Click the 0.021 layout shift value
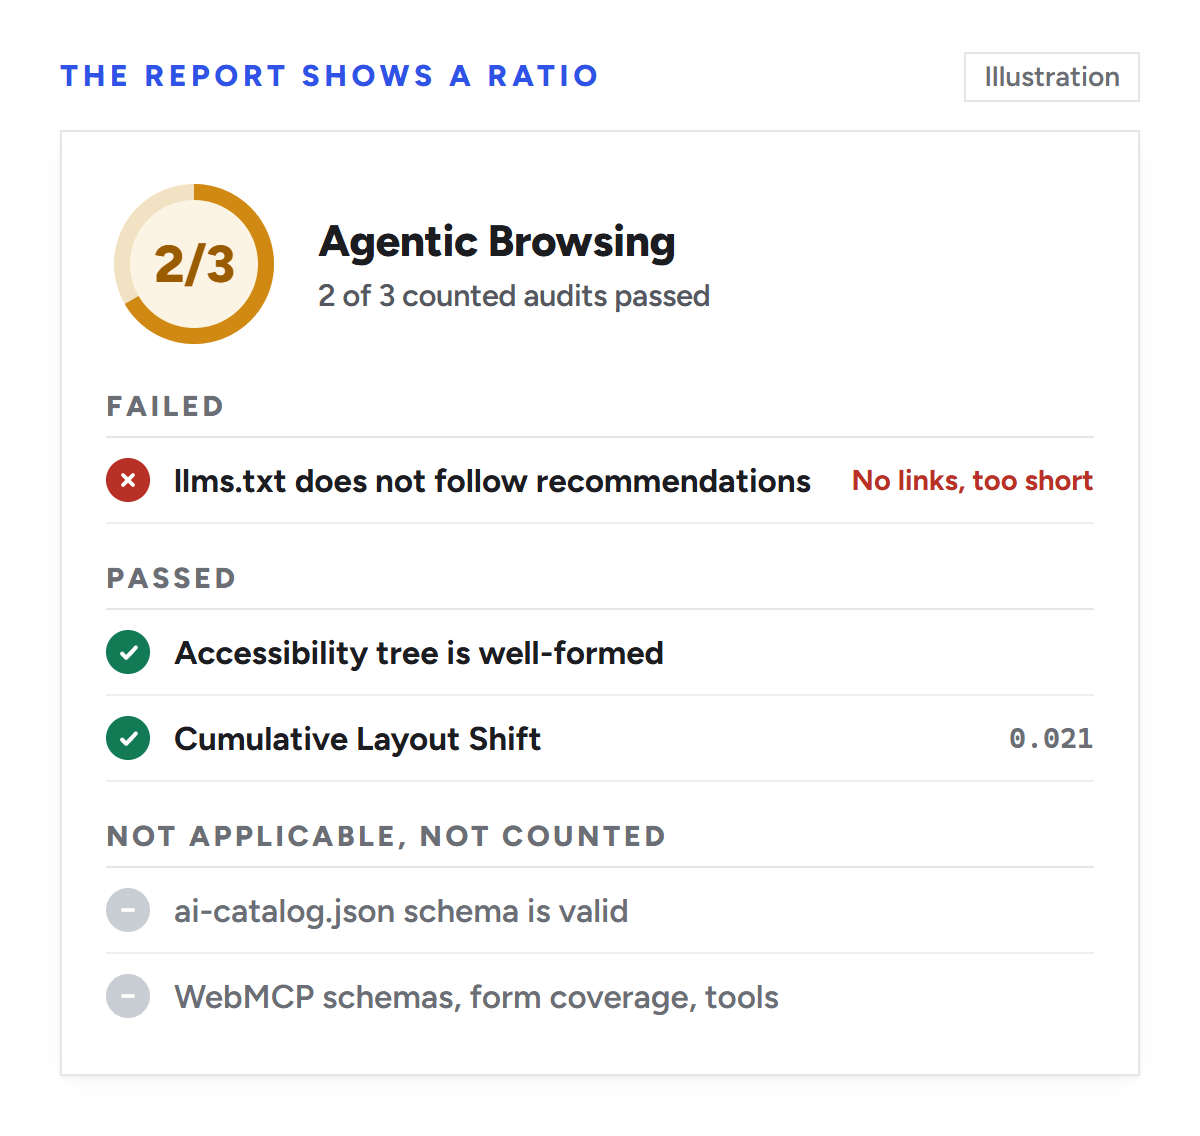The image size is (1200, 1136). pos(1051,739)
